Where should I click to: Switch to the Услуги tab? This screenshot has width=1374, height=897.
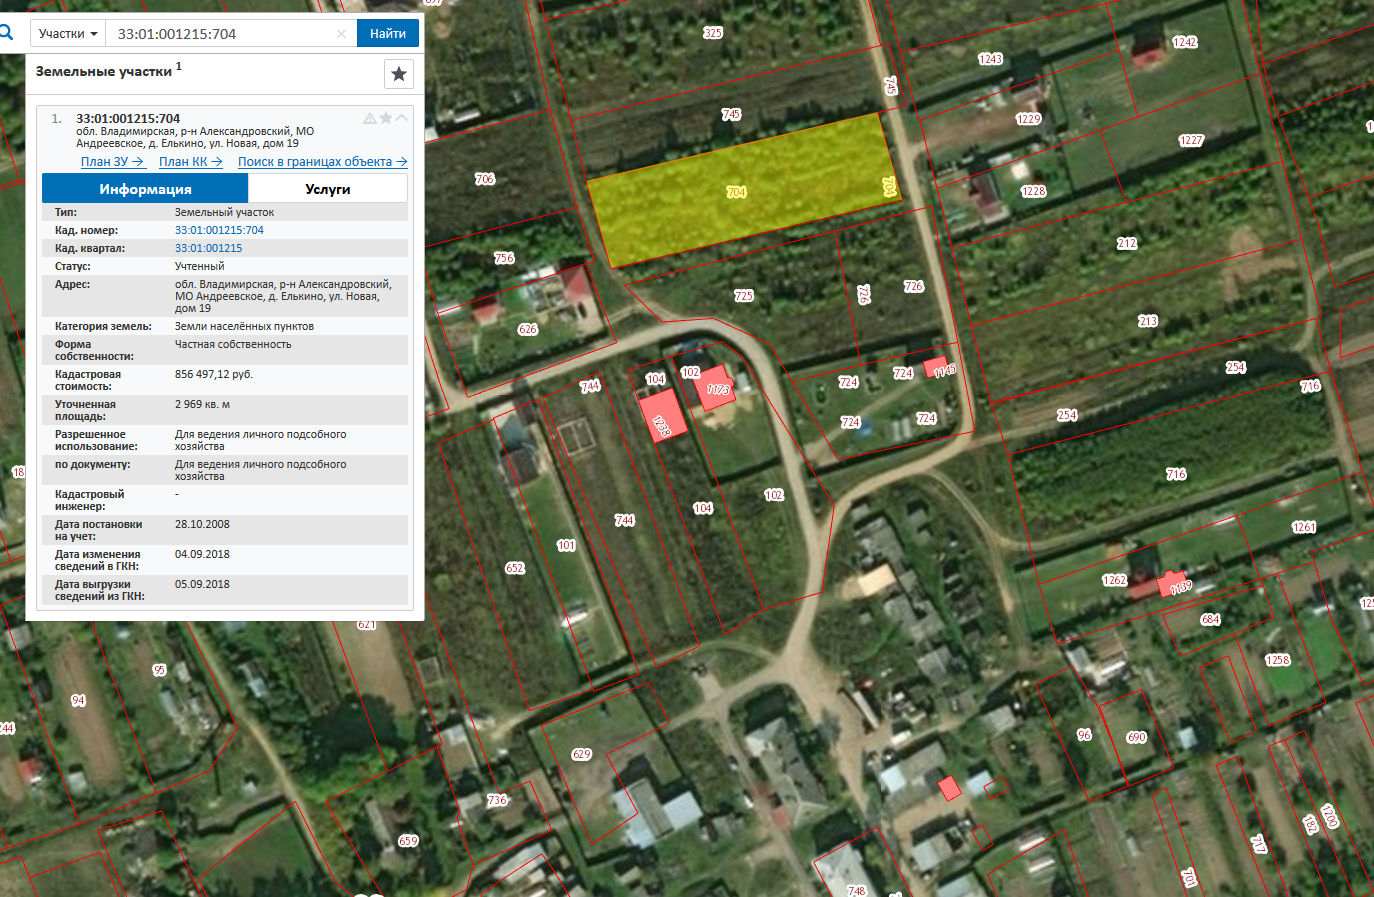click(328, 189)
